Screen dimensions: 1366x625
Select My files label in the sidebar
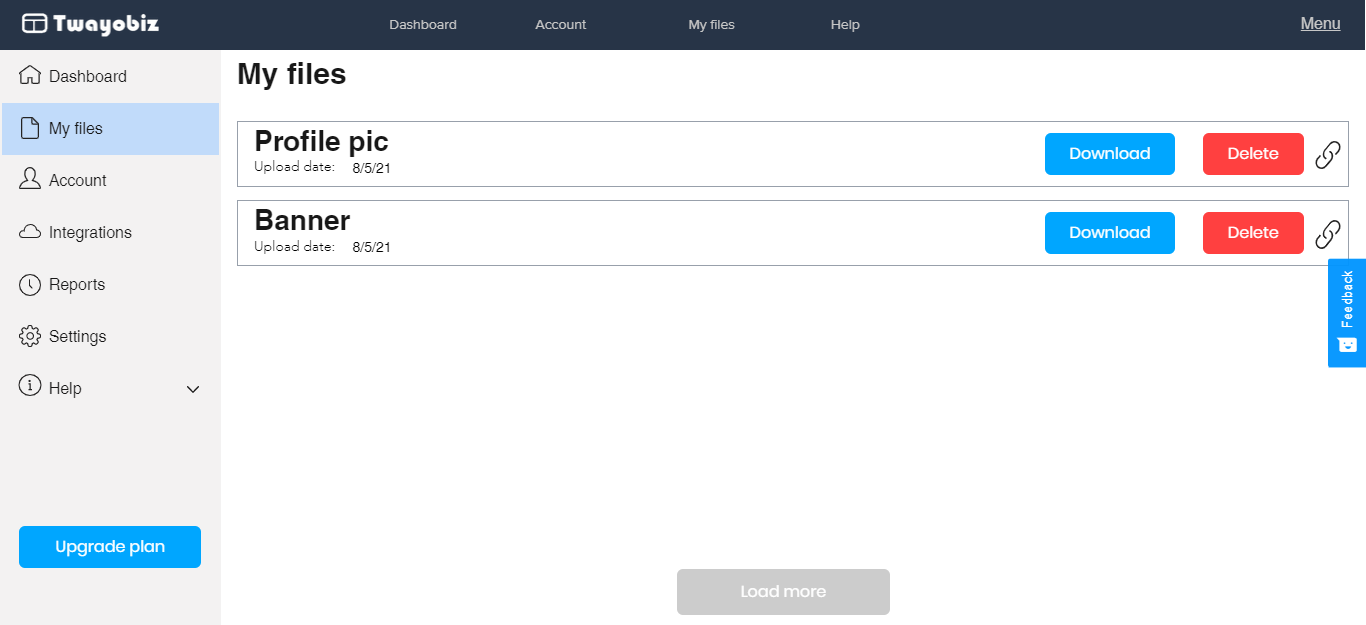coord(76,128)
